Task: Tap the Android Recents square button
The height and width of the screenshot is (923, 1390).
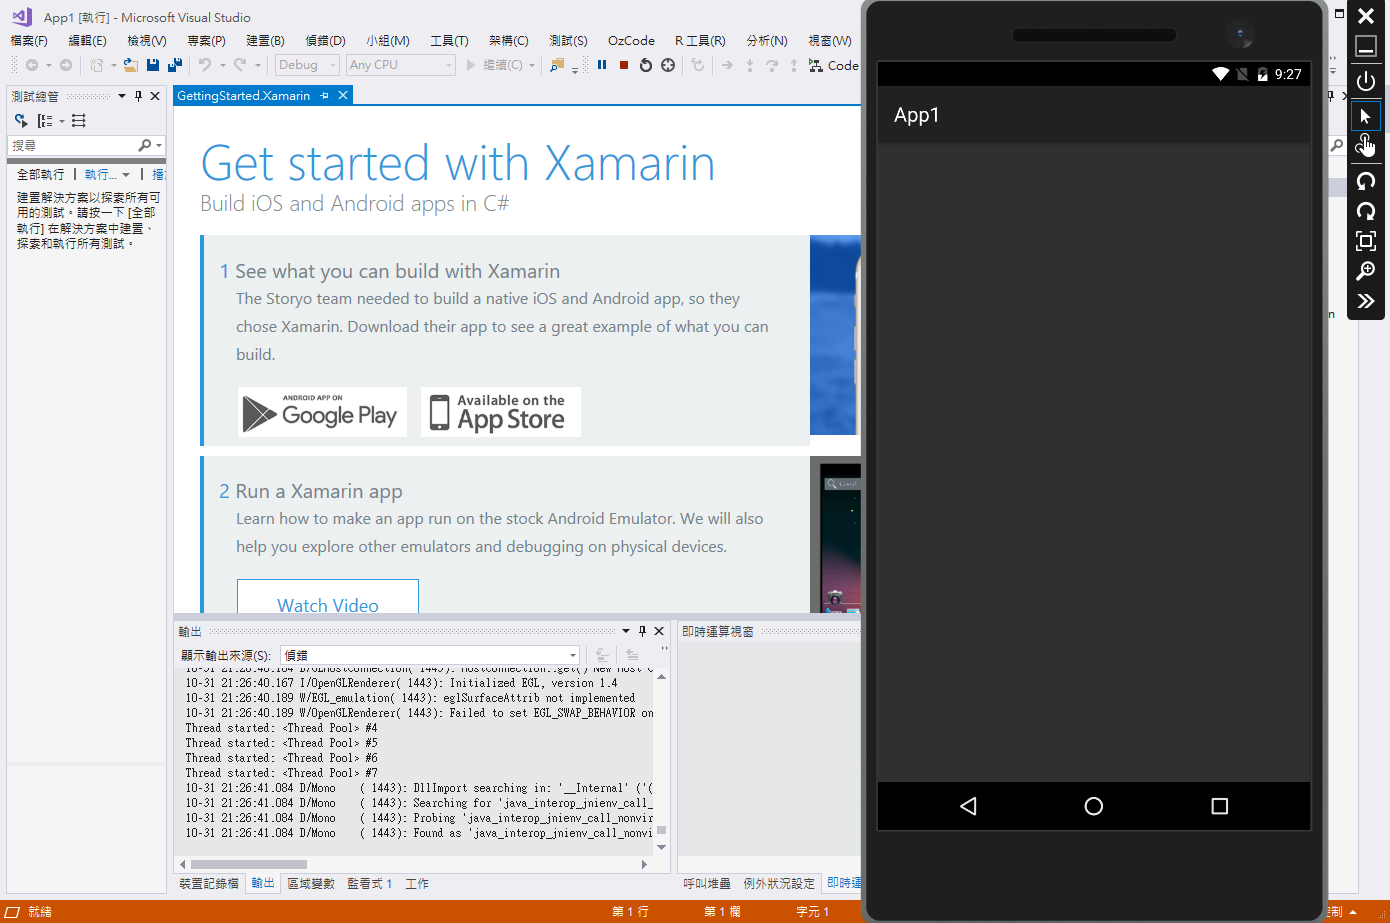Action: pos(1220,806)
